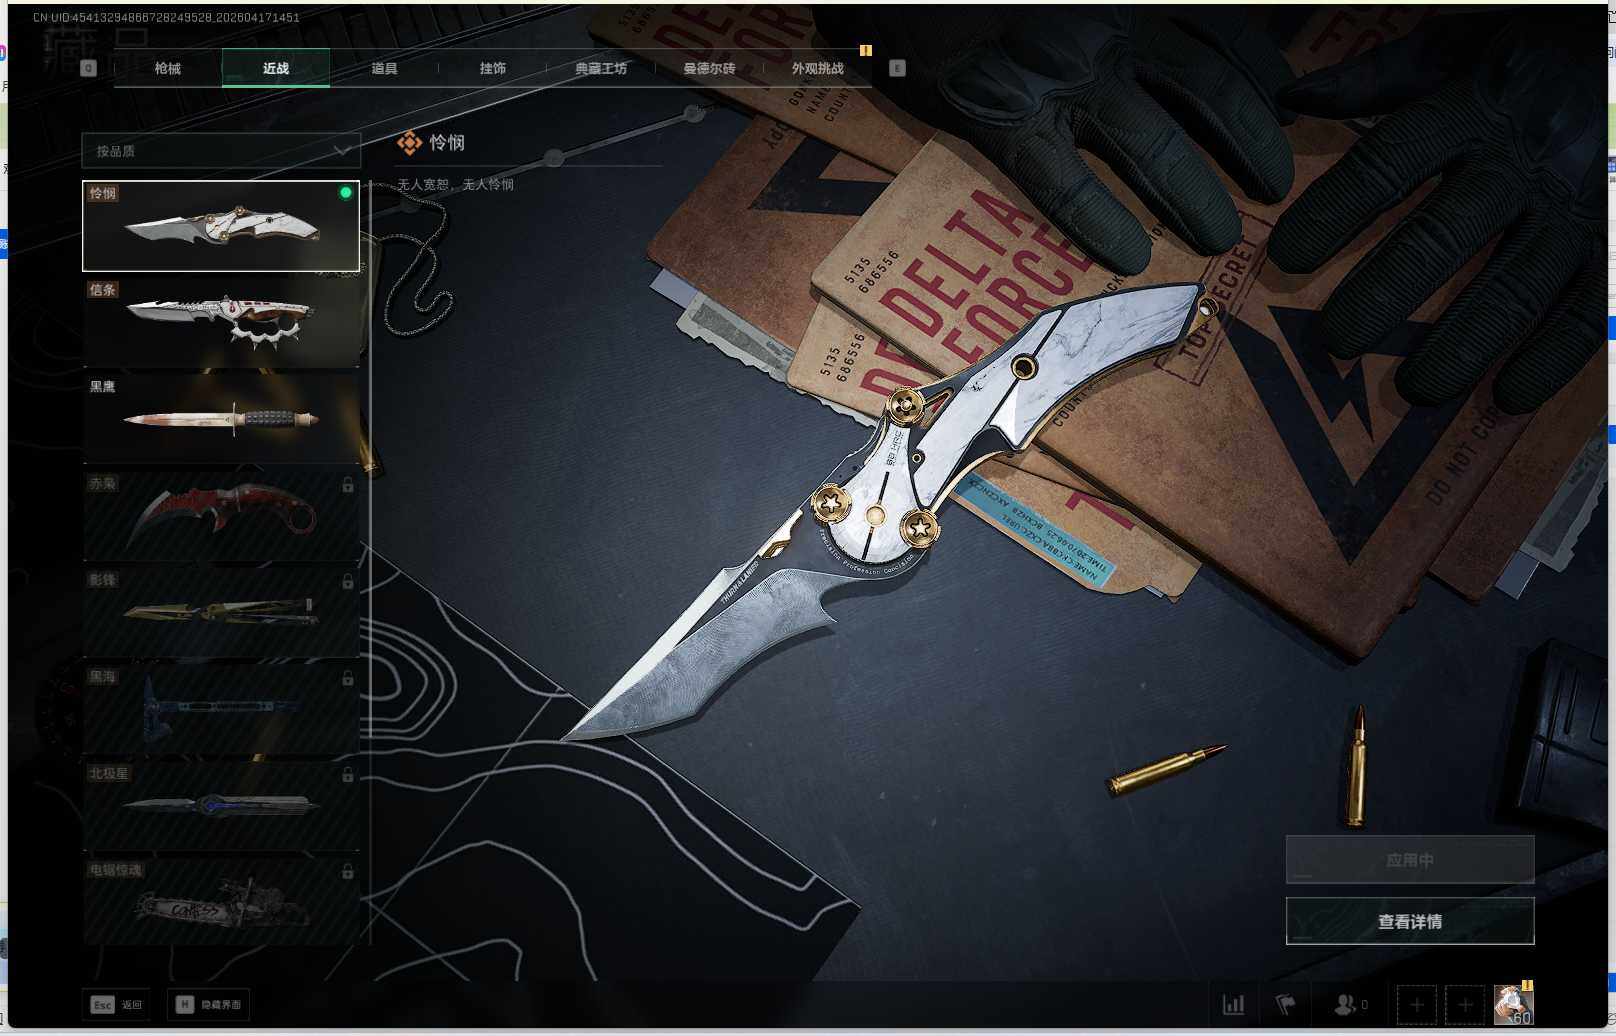Click the melee list vertical scrollbar

point(371,560)
